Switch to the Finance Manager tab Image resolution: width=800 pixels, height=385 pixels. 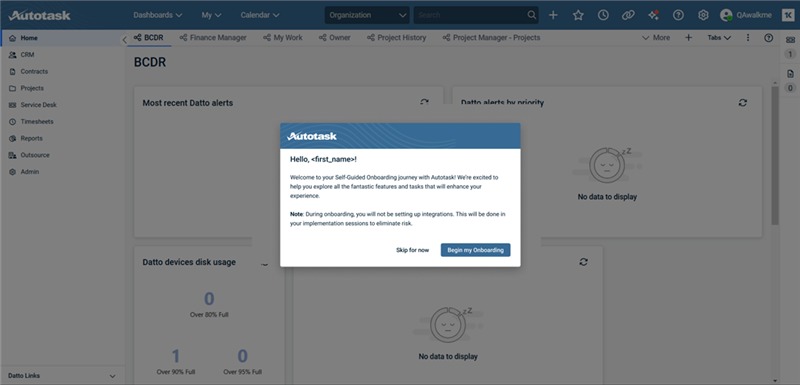tap(213, 38)
